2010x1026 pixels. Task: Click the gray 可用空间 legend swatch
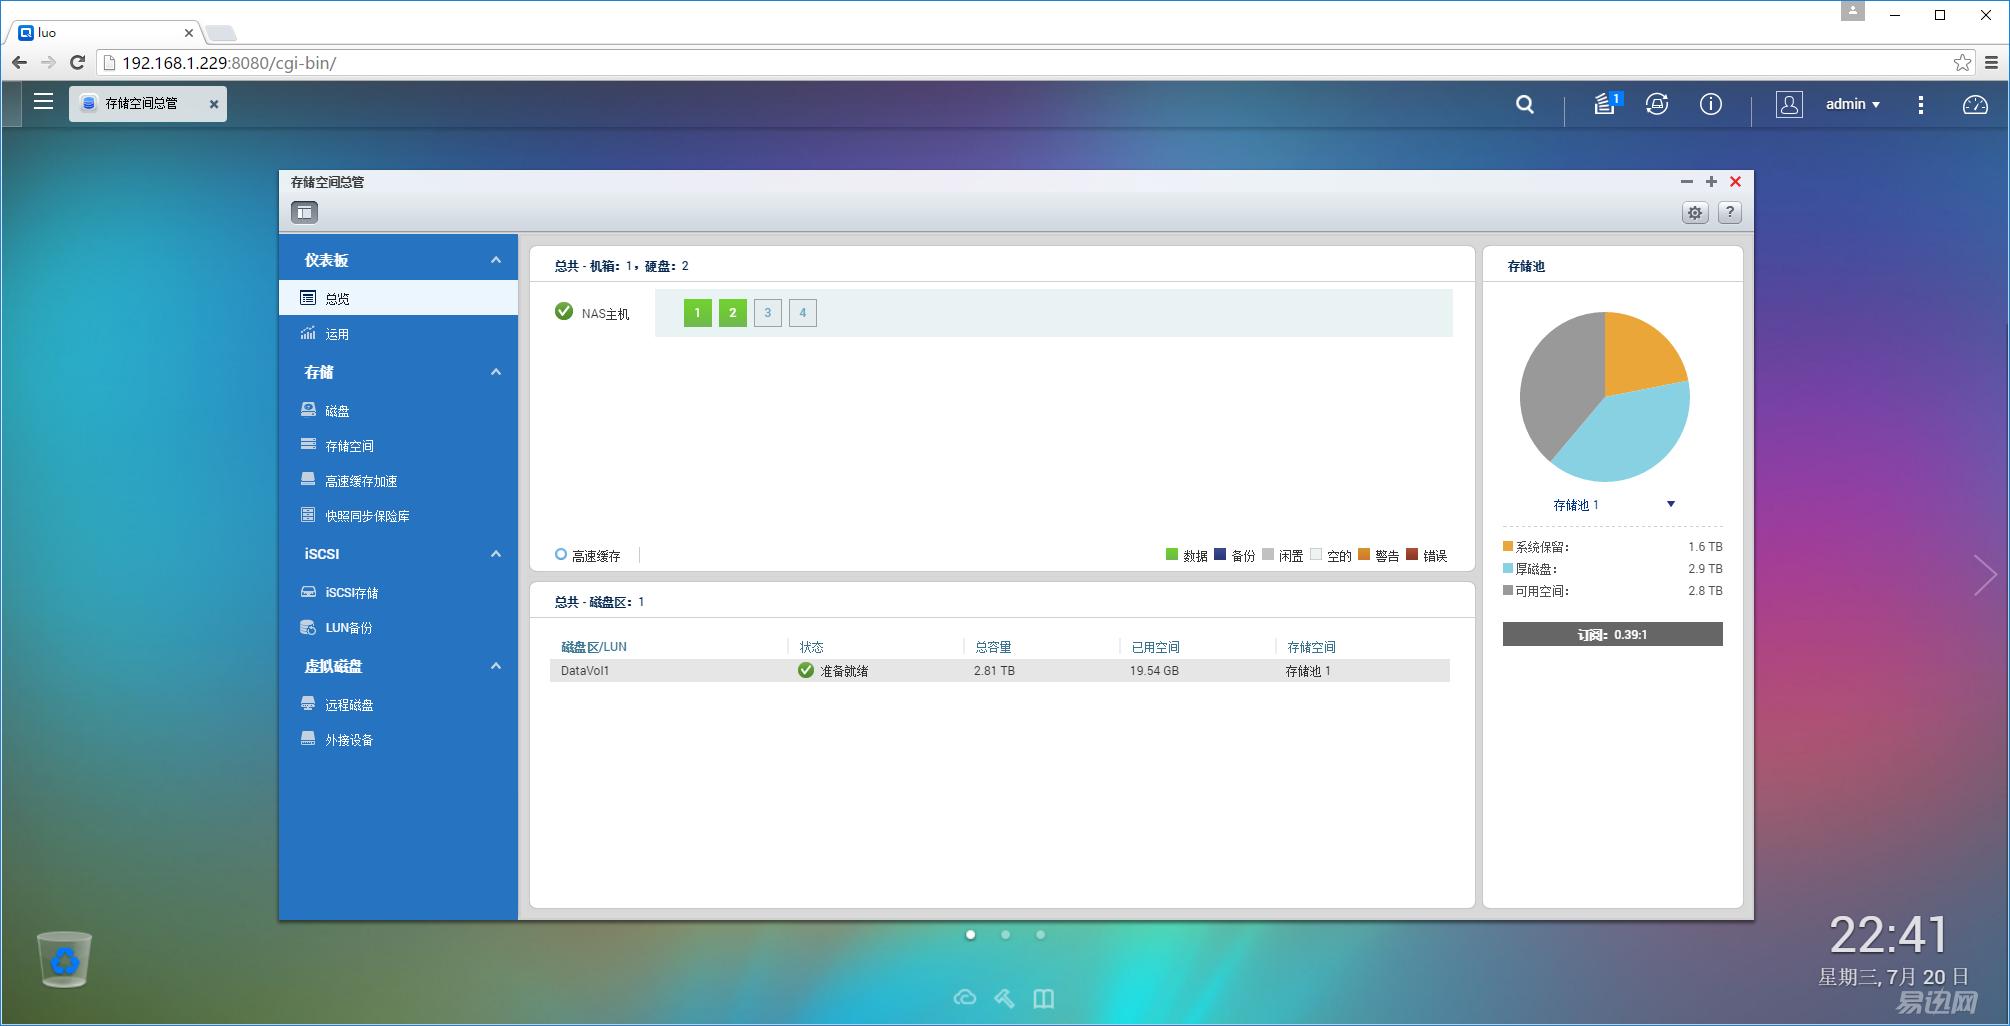click(1508, 590)
